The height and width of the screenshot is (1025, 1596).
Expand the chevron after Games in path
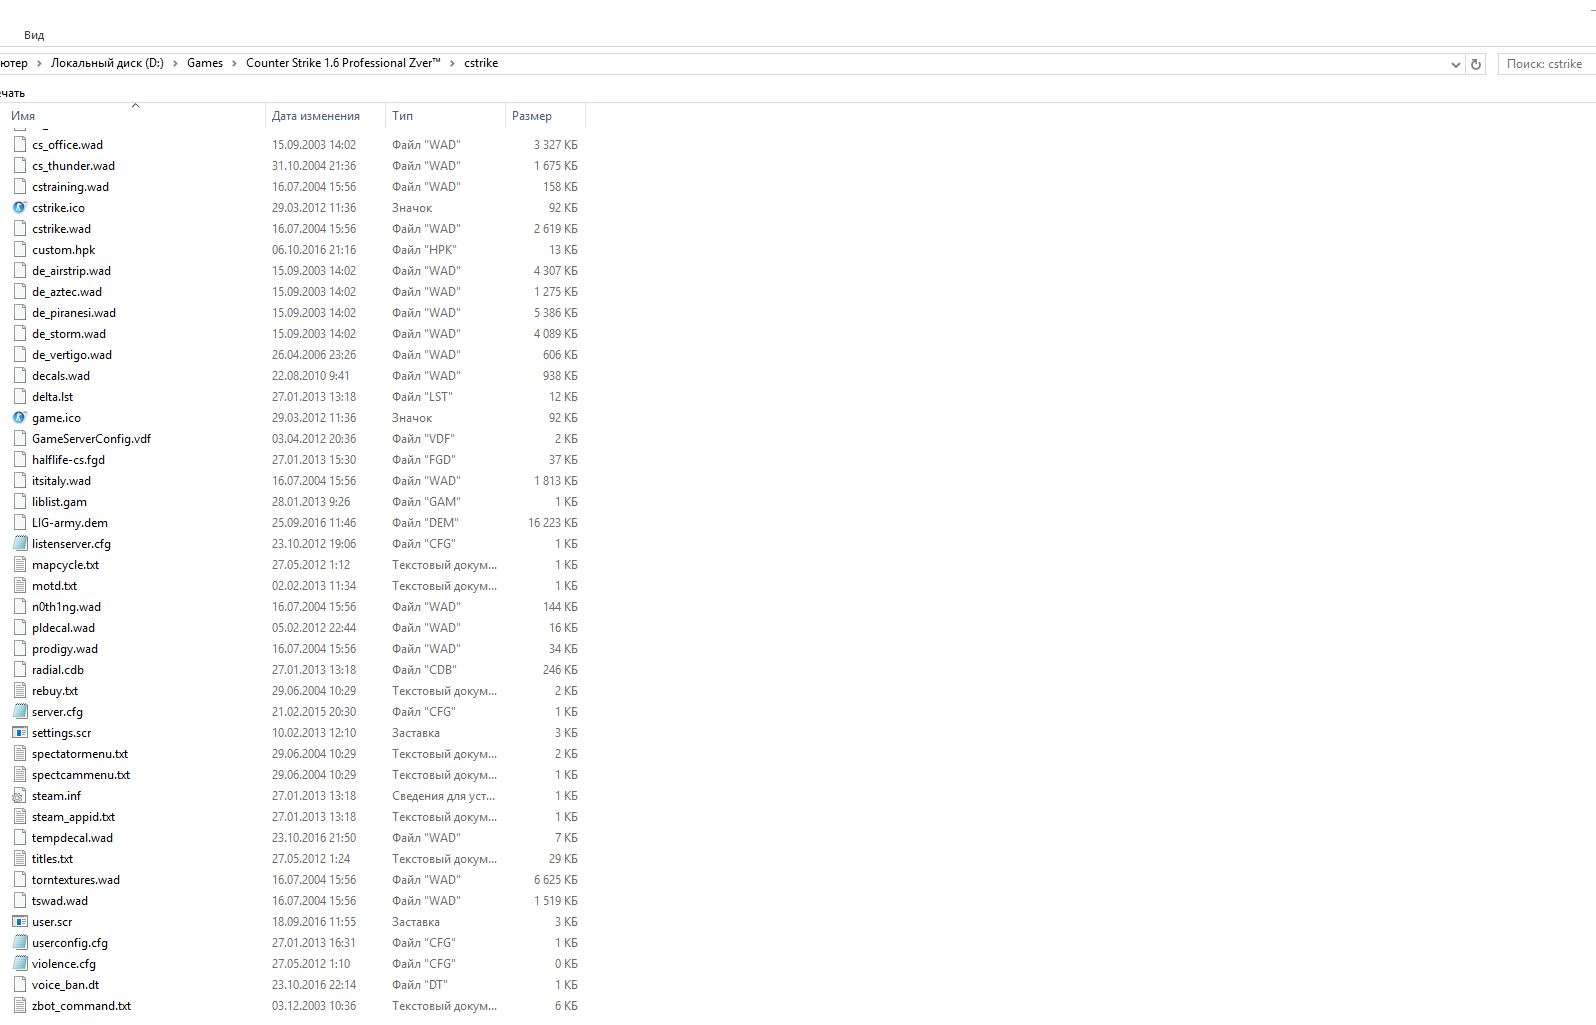(x=234, y=63)
